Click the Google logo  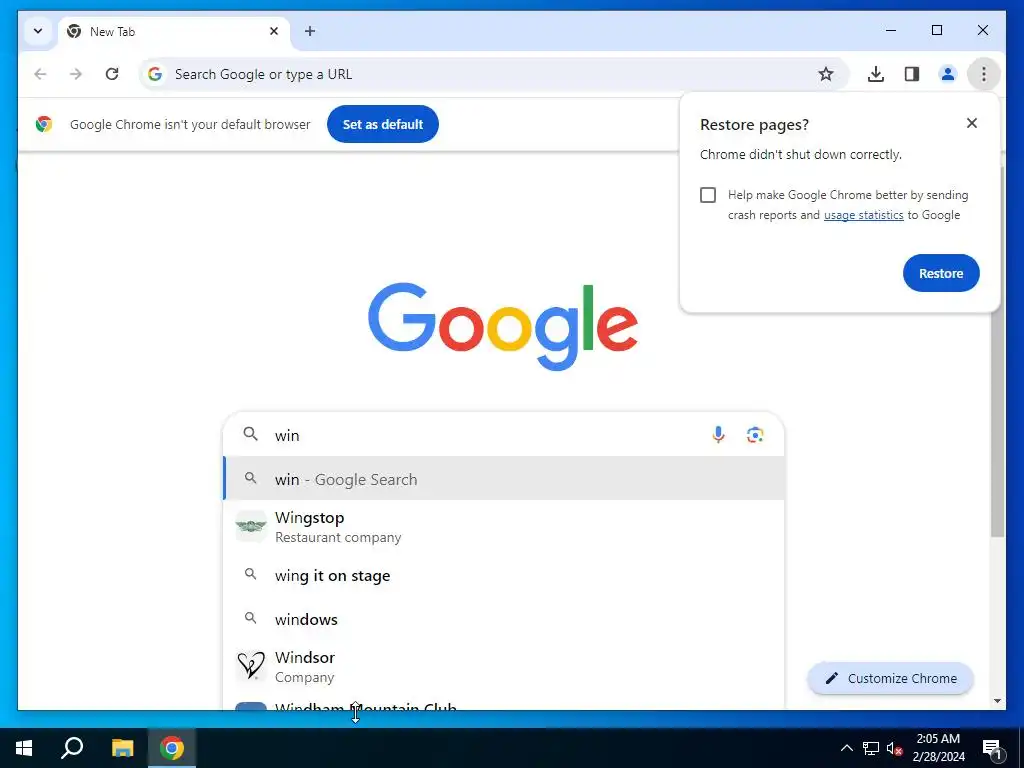[x=503, y=326]
